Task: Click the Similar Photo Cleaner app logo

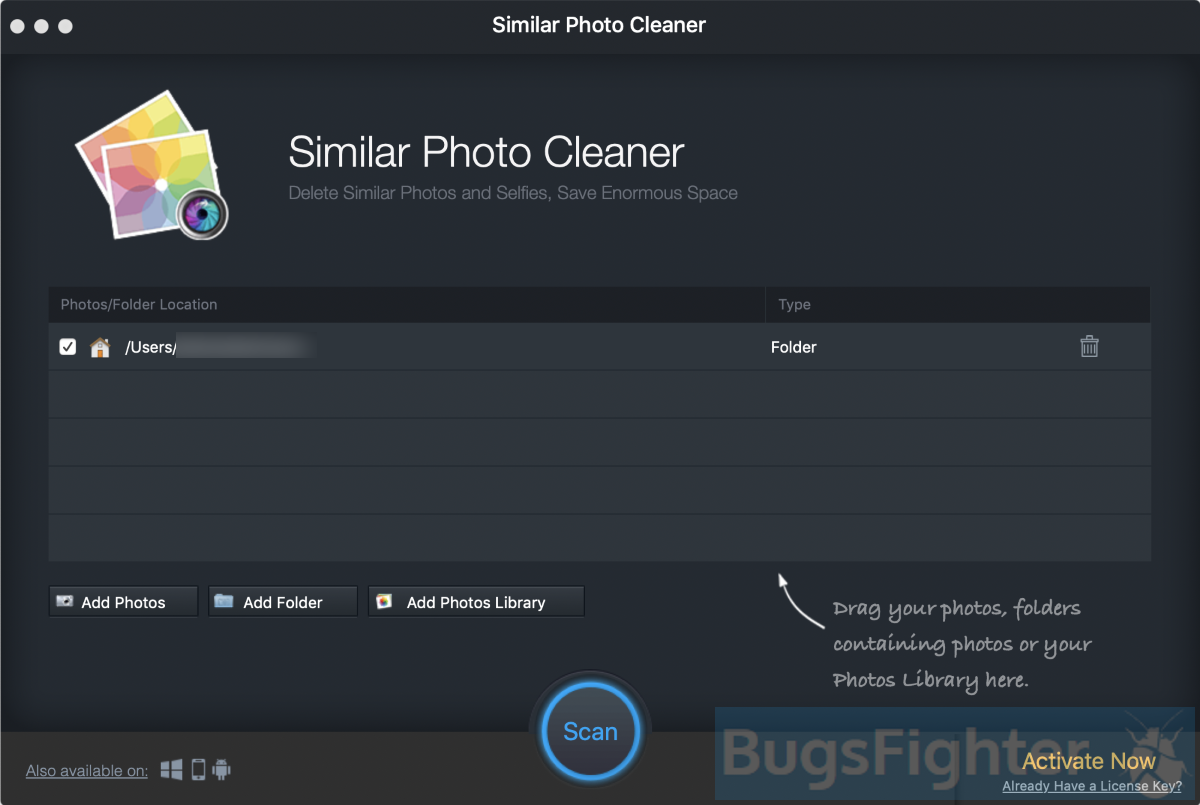Action: pos(152,166)
